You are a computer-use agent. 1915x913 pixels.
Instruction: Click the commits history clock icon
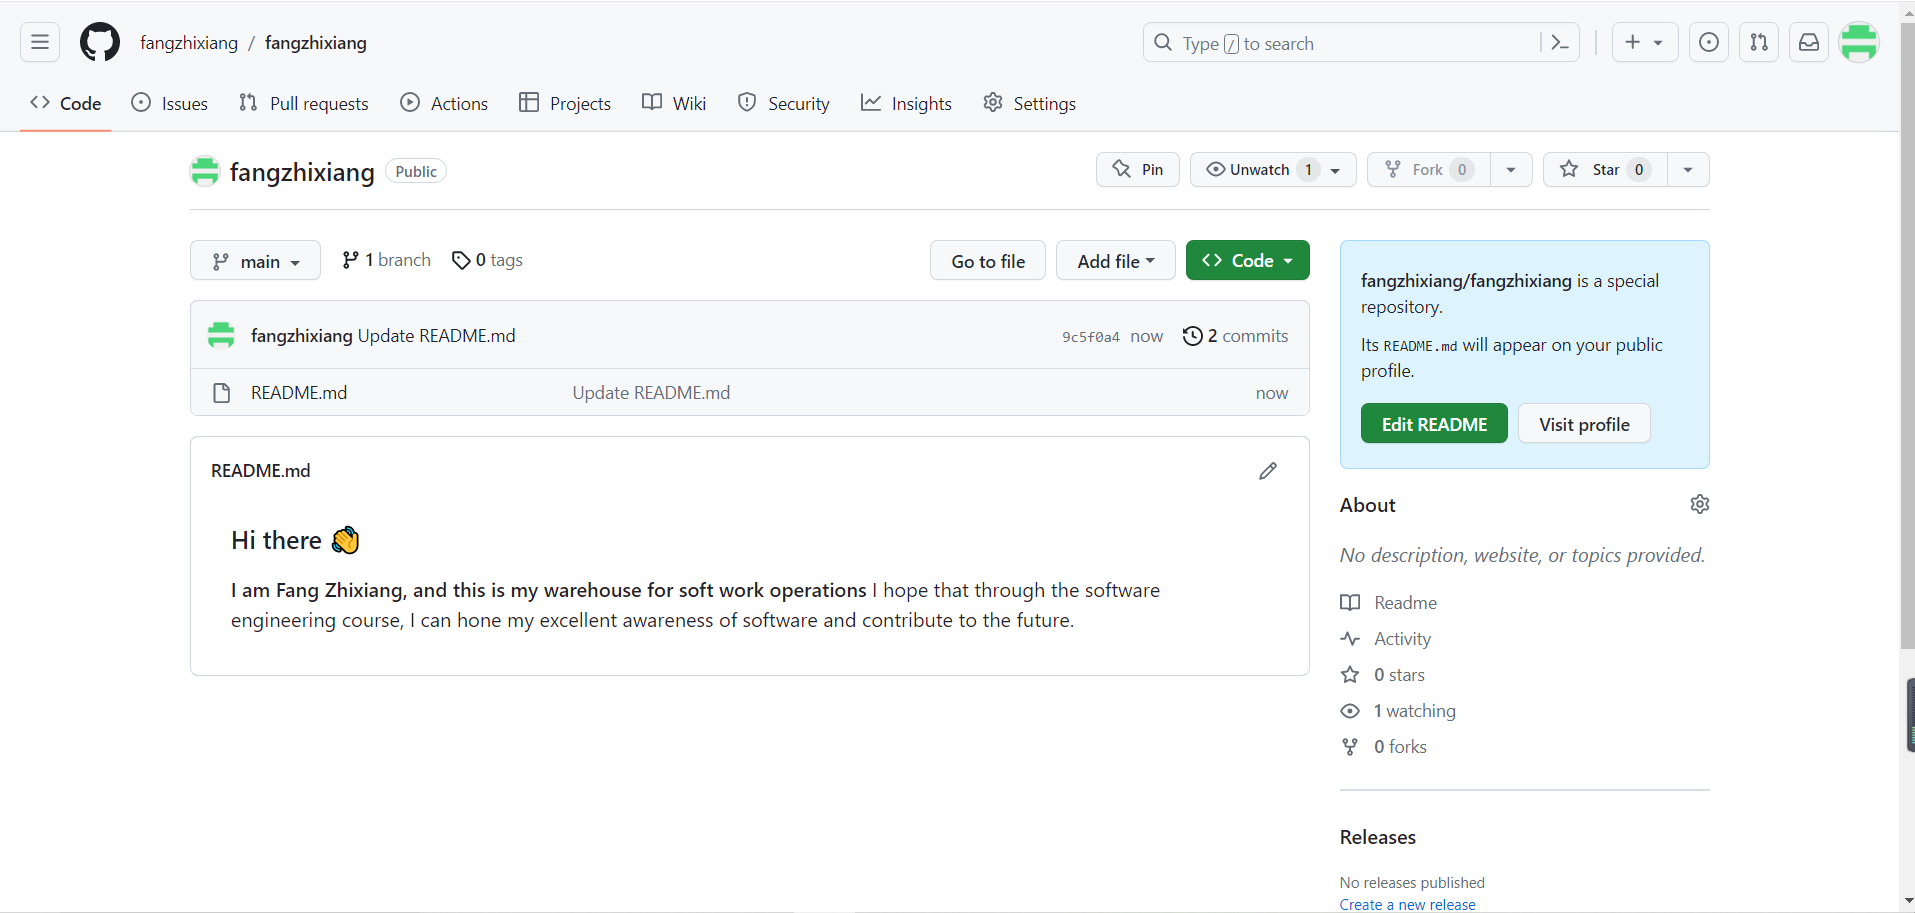(1192, 336)
